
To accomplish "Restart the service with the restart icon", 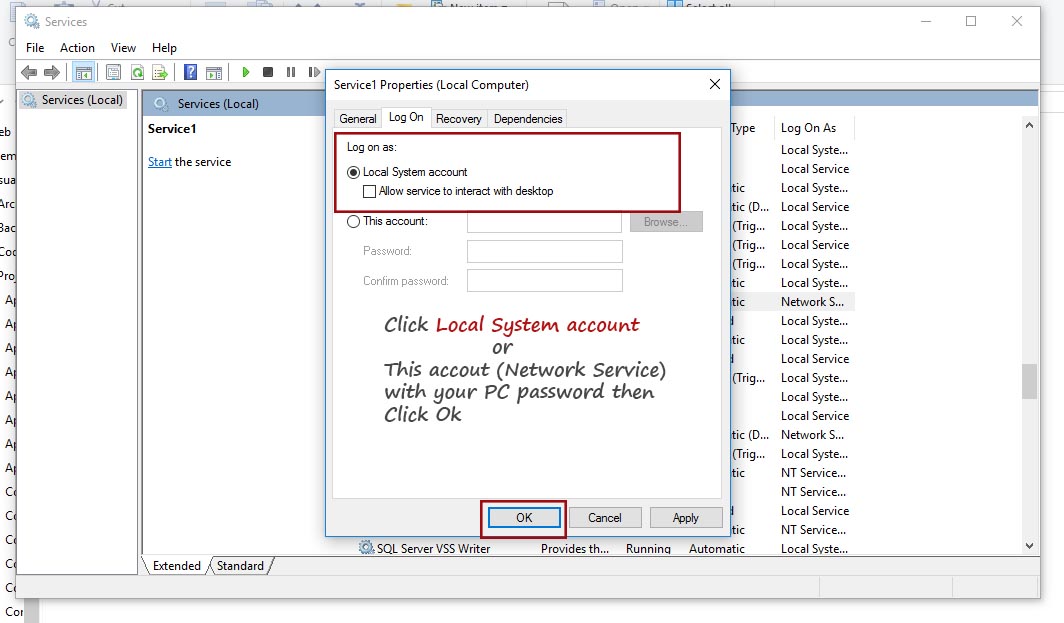I will click(314, 72).
